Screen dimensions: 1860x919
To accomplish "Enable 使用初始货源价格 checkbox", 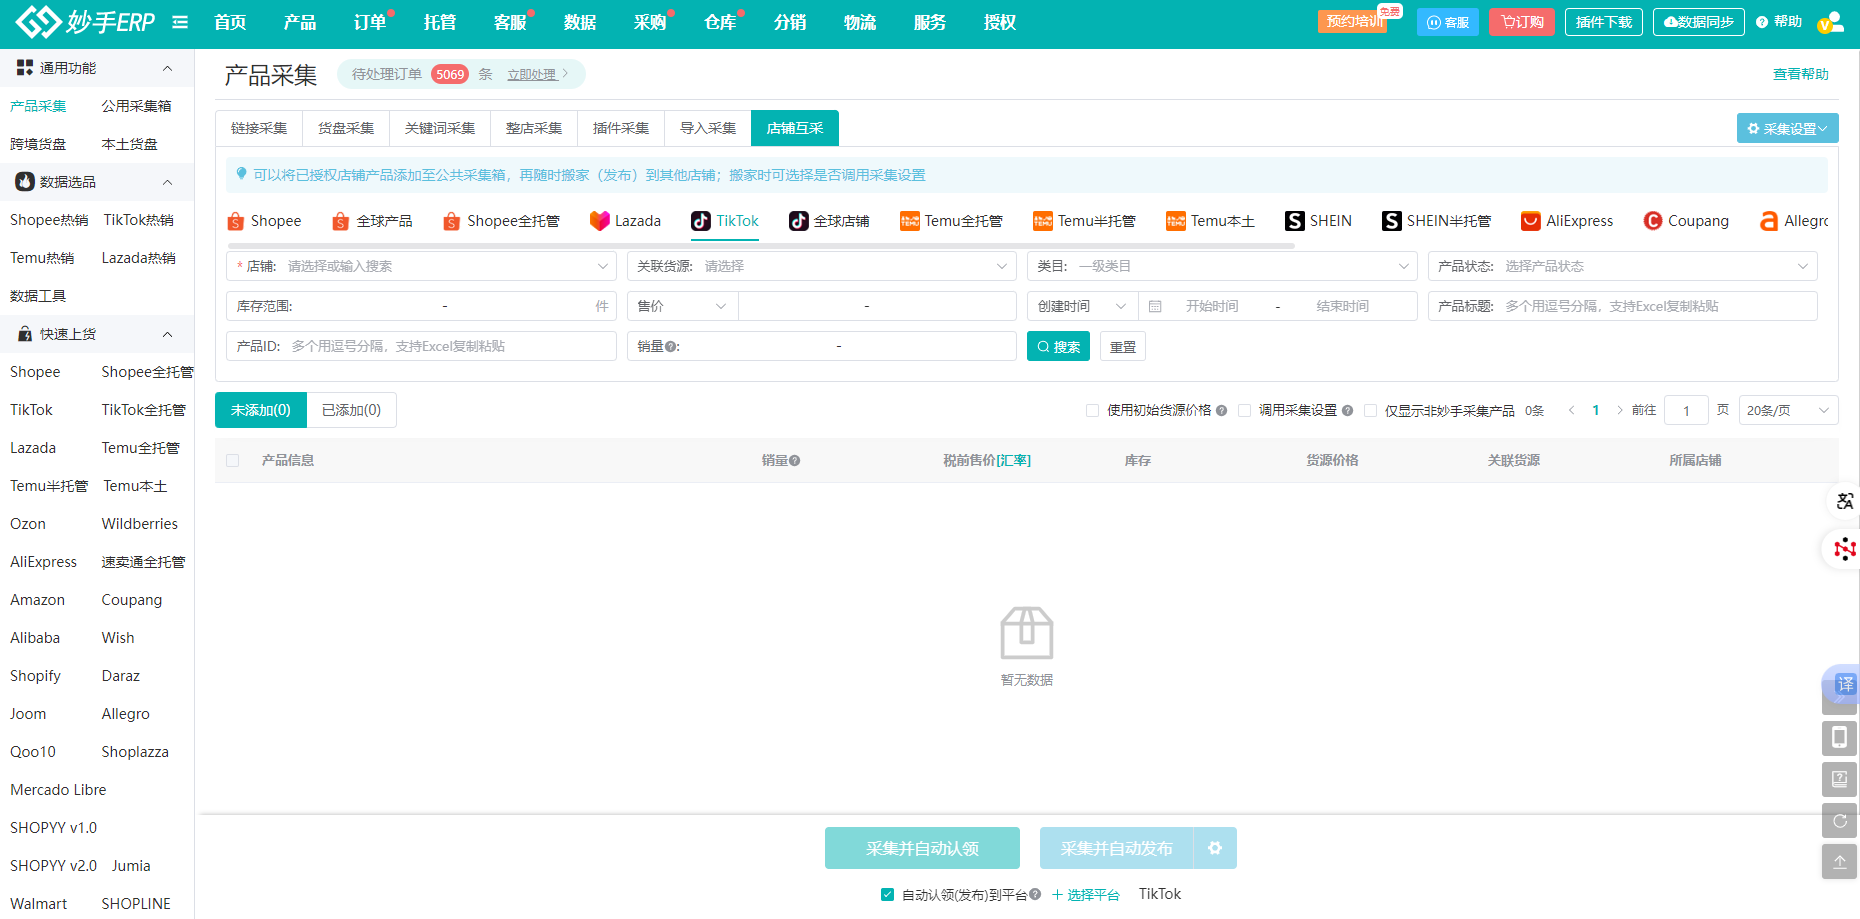I will [x=1092, y=411].
